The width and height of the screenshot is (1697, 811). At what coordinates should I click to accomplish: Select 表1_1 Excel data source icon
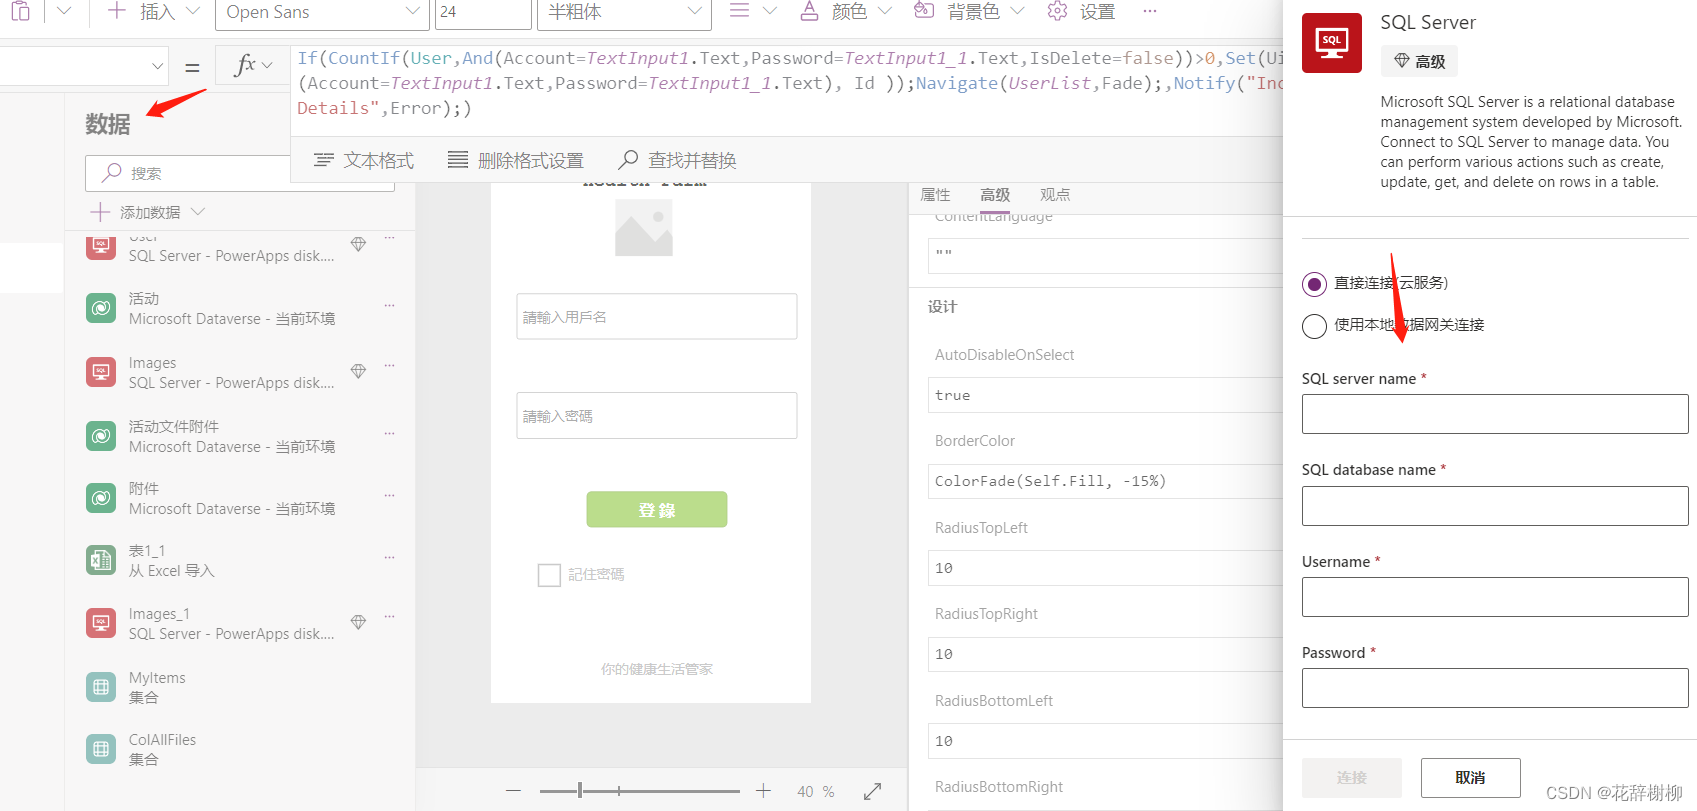pyautogui.click(x=101, y=560)
